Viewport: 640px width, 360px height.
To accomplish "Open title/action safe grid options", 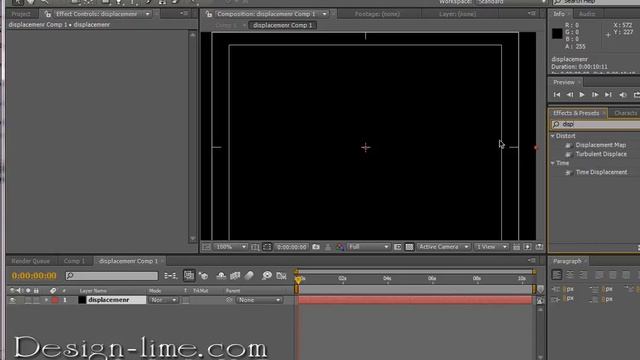I will (x=255, y=247).
